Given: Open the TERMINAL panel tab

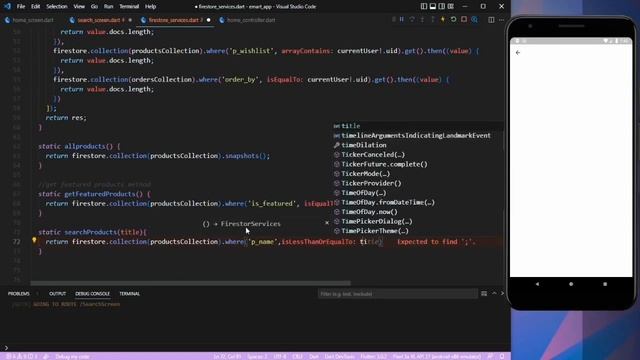Looking at the screenshot, I should coord(129,293).
